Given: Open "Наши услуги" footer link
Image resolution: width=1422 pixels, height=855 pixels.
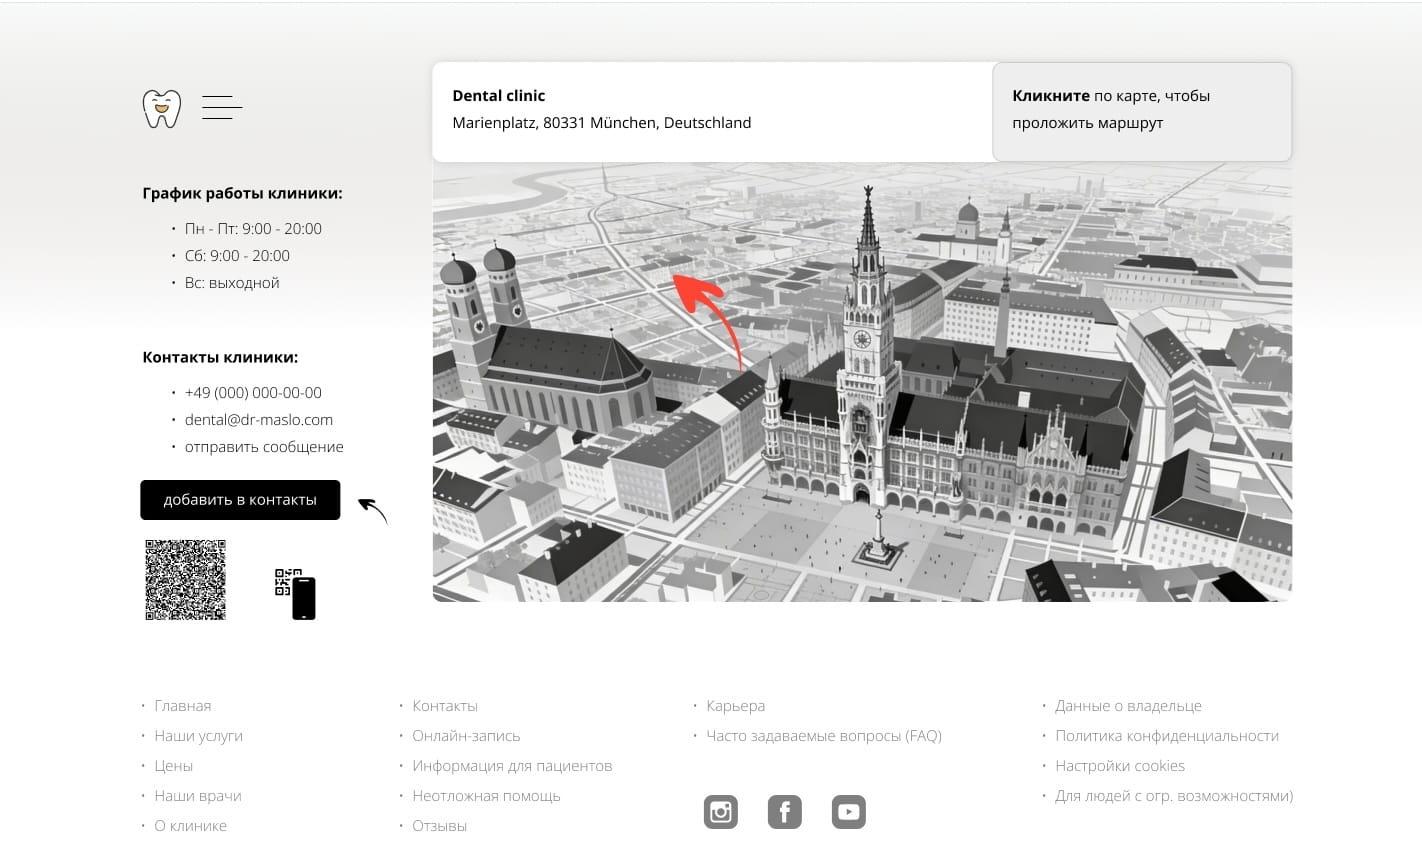Looking at the screenshot, I should (199, 736).
